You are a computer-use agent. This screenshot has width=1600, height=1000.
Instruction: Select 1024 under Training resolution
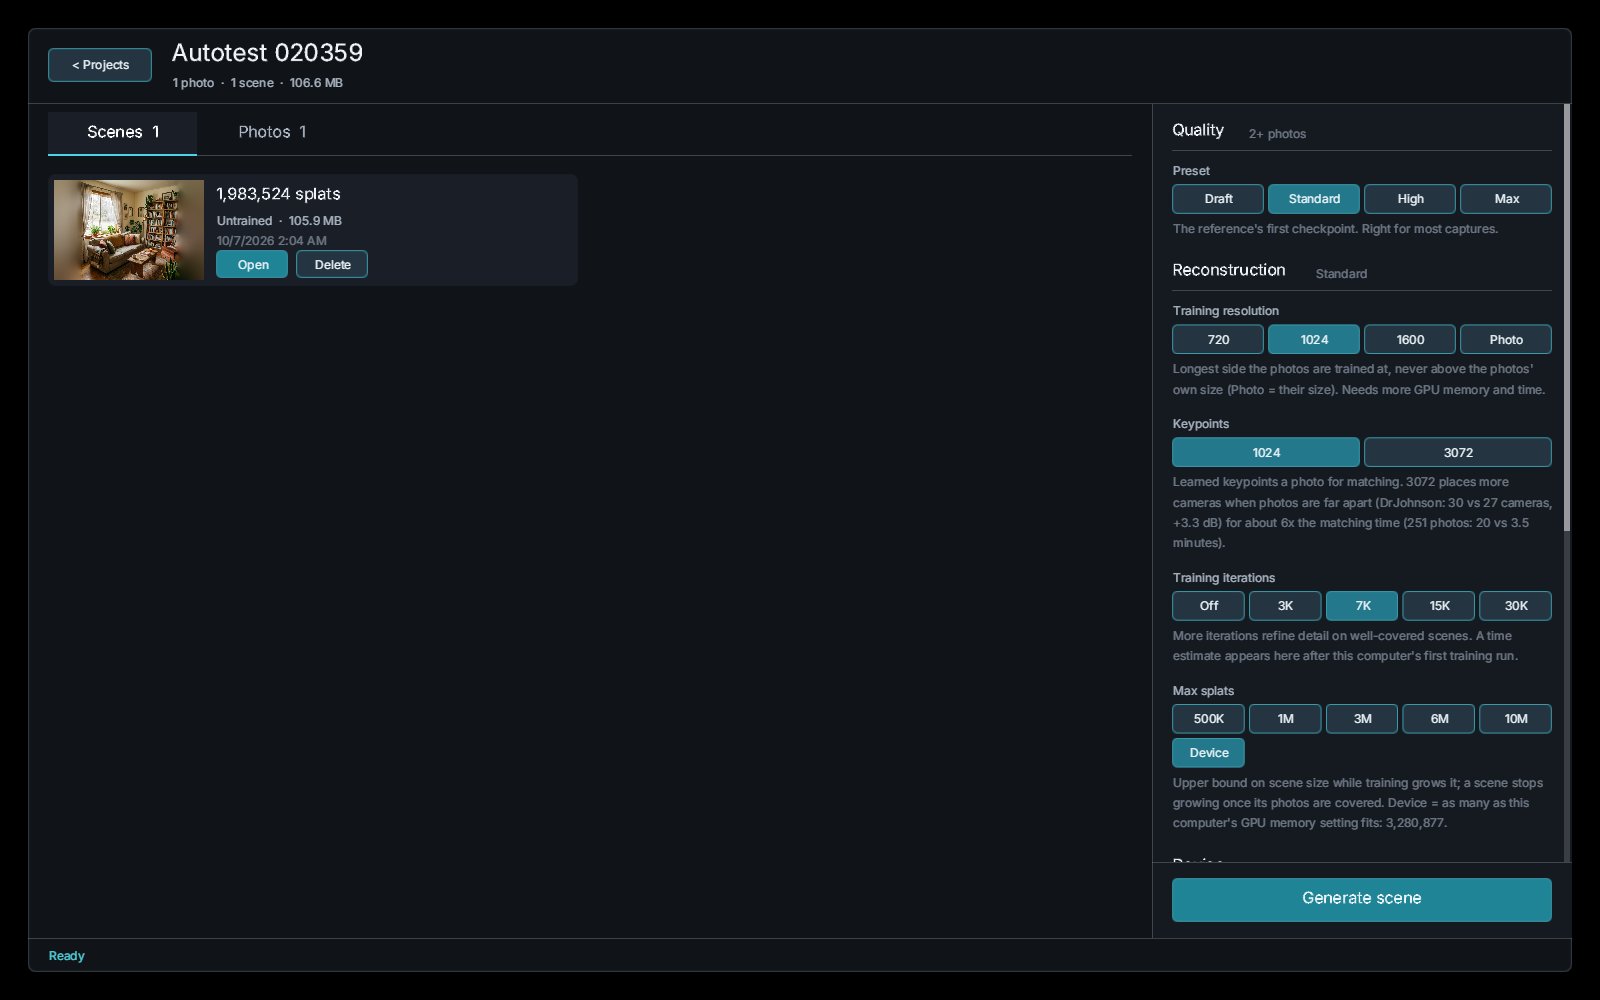pyautogui.click(x=1314, y=340)
